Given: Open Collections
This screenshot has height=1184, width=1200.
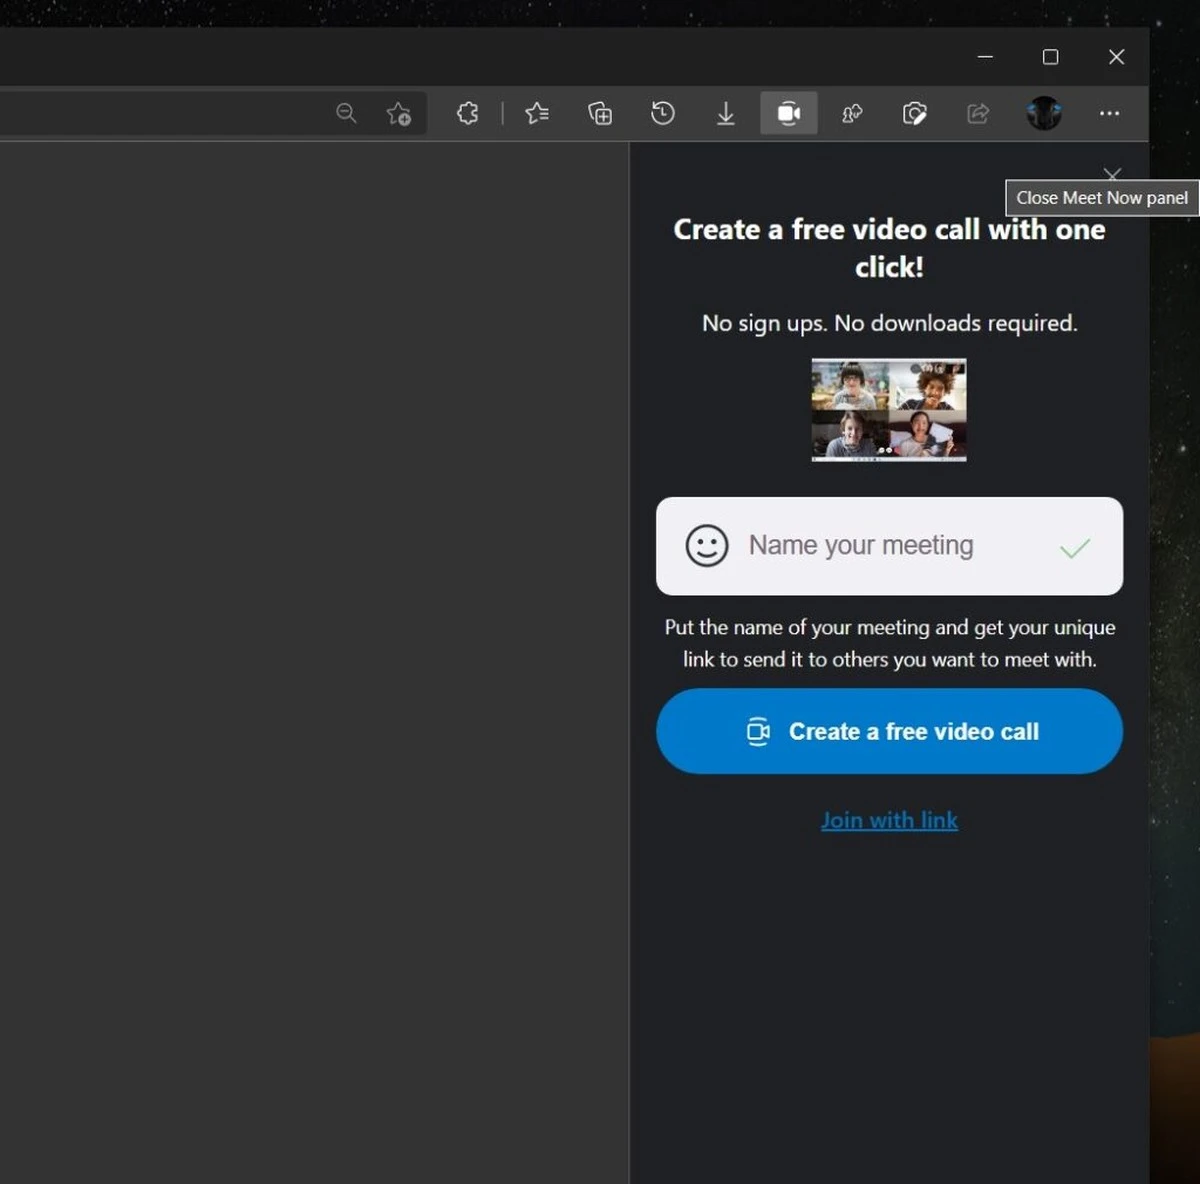Looking at the screenshot, I should 599,113.
